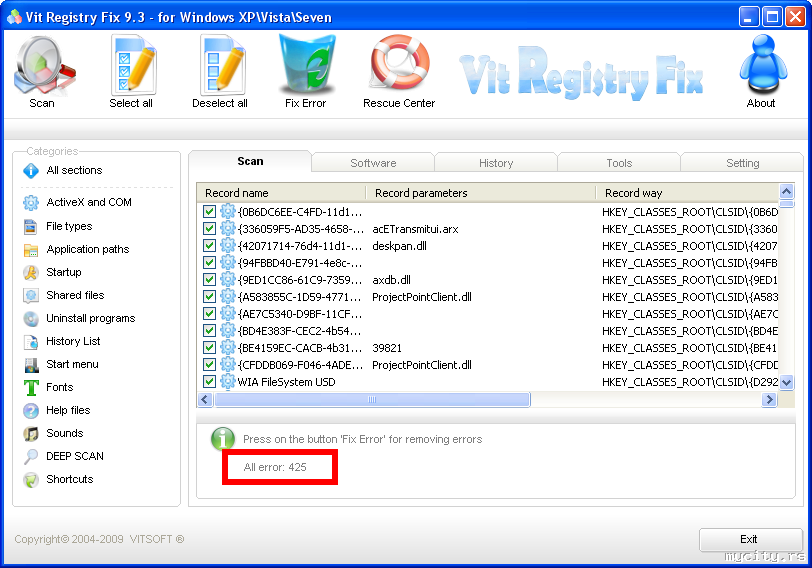Sort by Record name column header
Screen dimensions: 812x568
tap(282, 193)
